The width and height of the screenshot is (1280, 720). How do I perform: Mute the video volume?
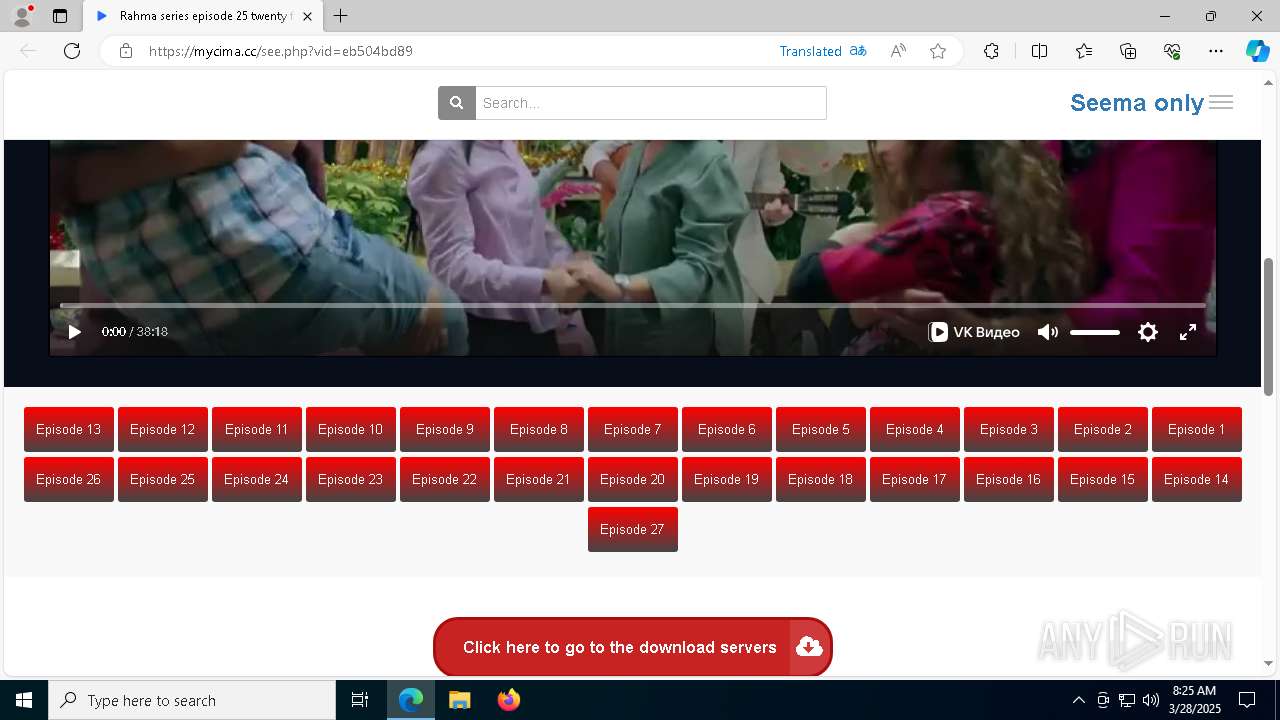[1047, 332]
